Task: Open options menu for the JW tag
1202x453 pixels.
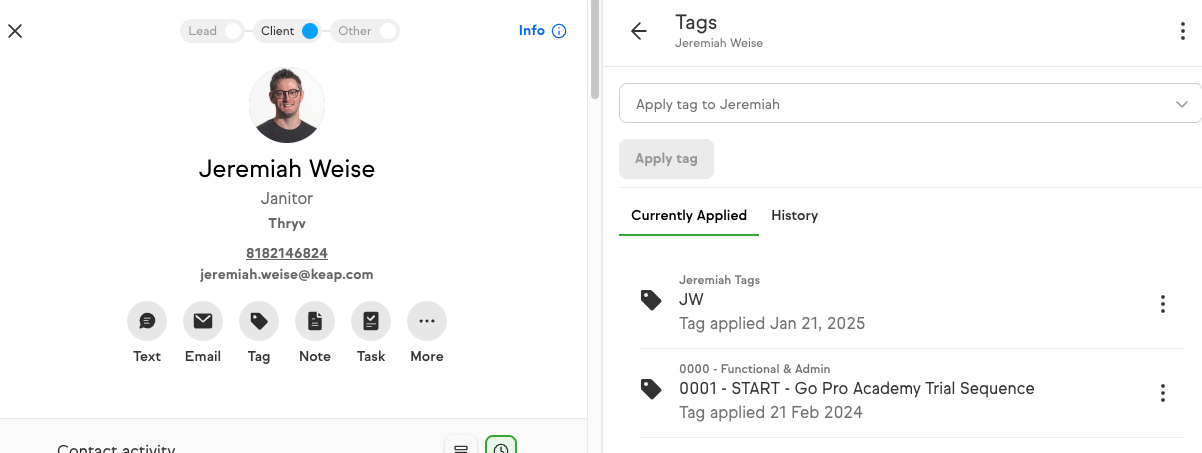Action: (1162, 304)
